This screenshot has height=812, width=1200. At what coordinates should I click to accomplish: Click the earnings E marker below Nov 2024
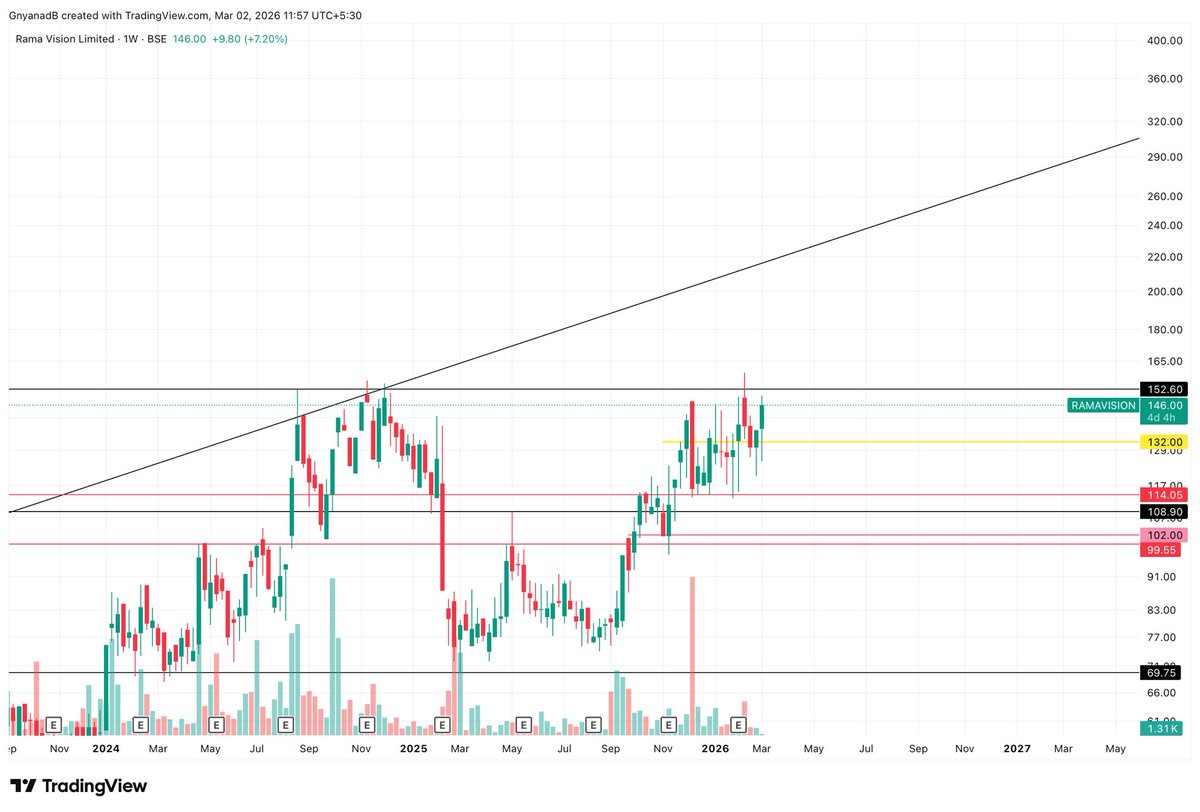click(x=367, y=723)
